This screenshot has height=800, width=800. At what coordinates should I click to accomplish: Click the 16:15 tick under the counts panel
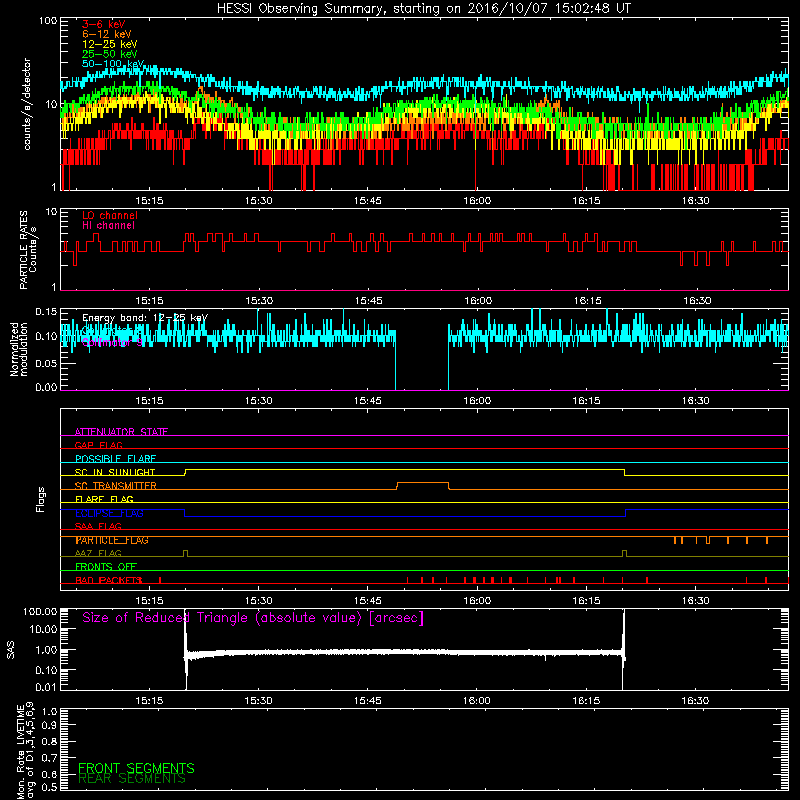[x=586, y=201]
